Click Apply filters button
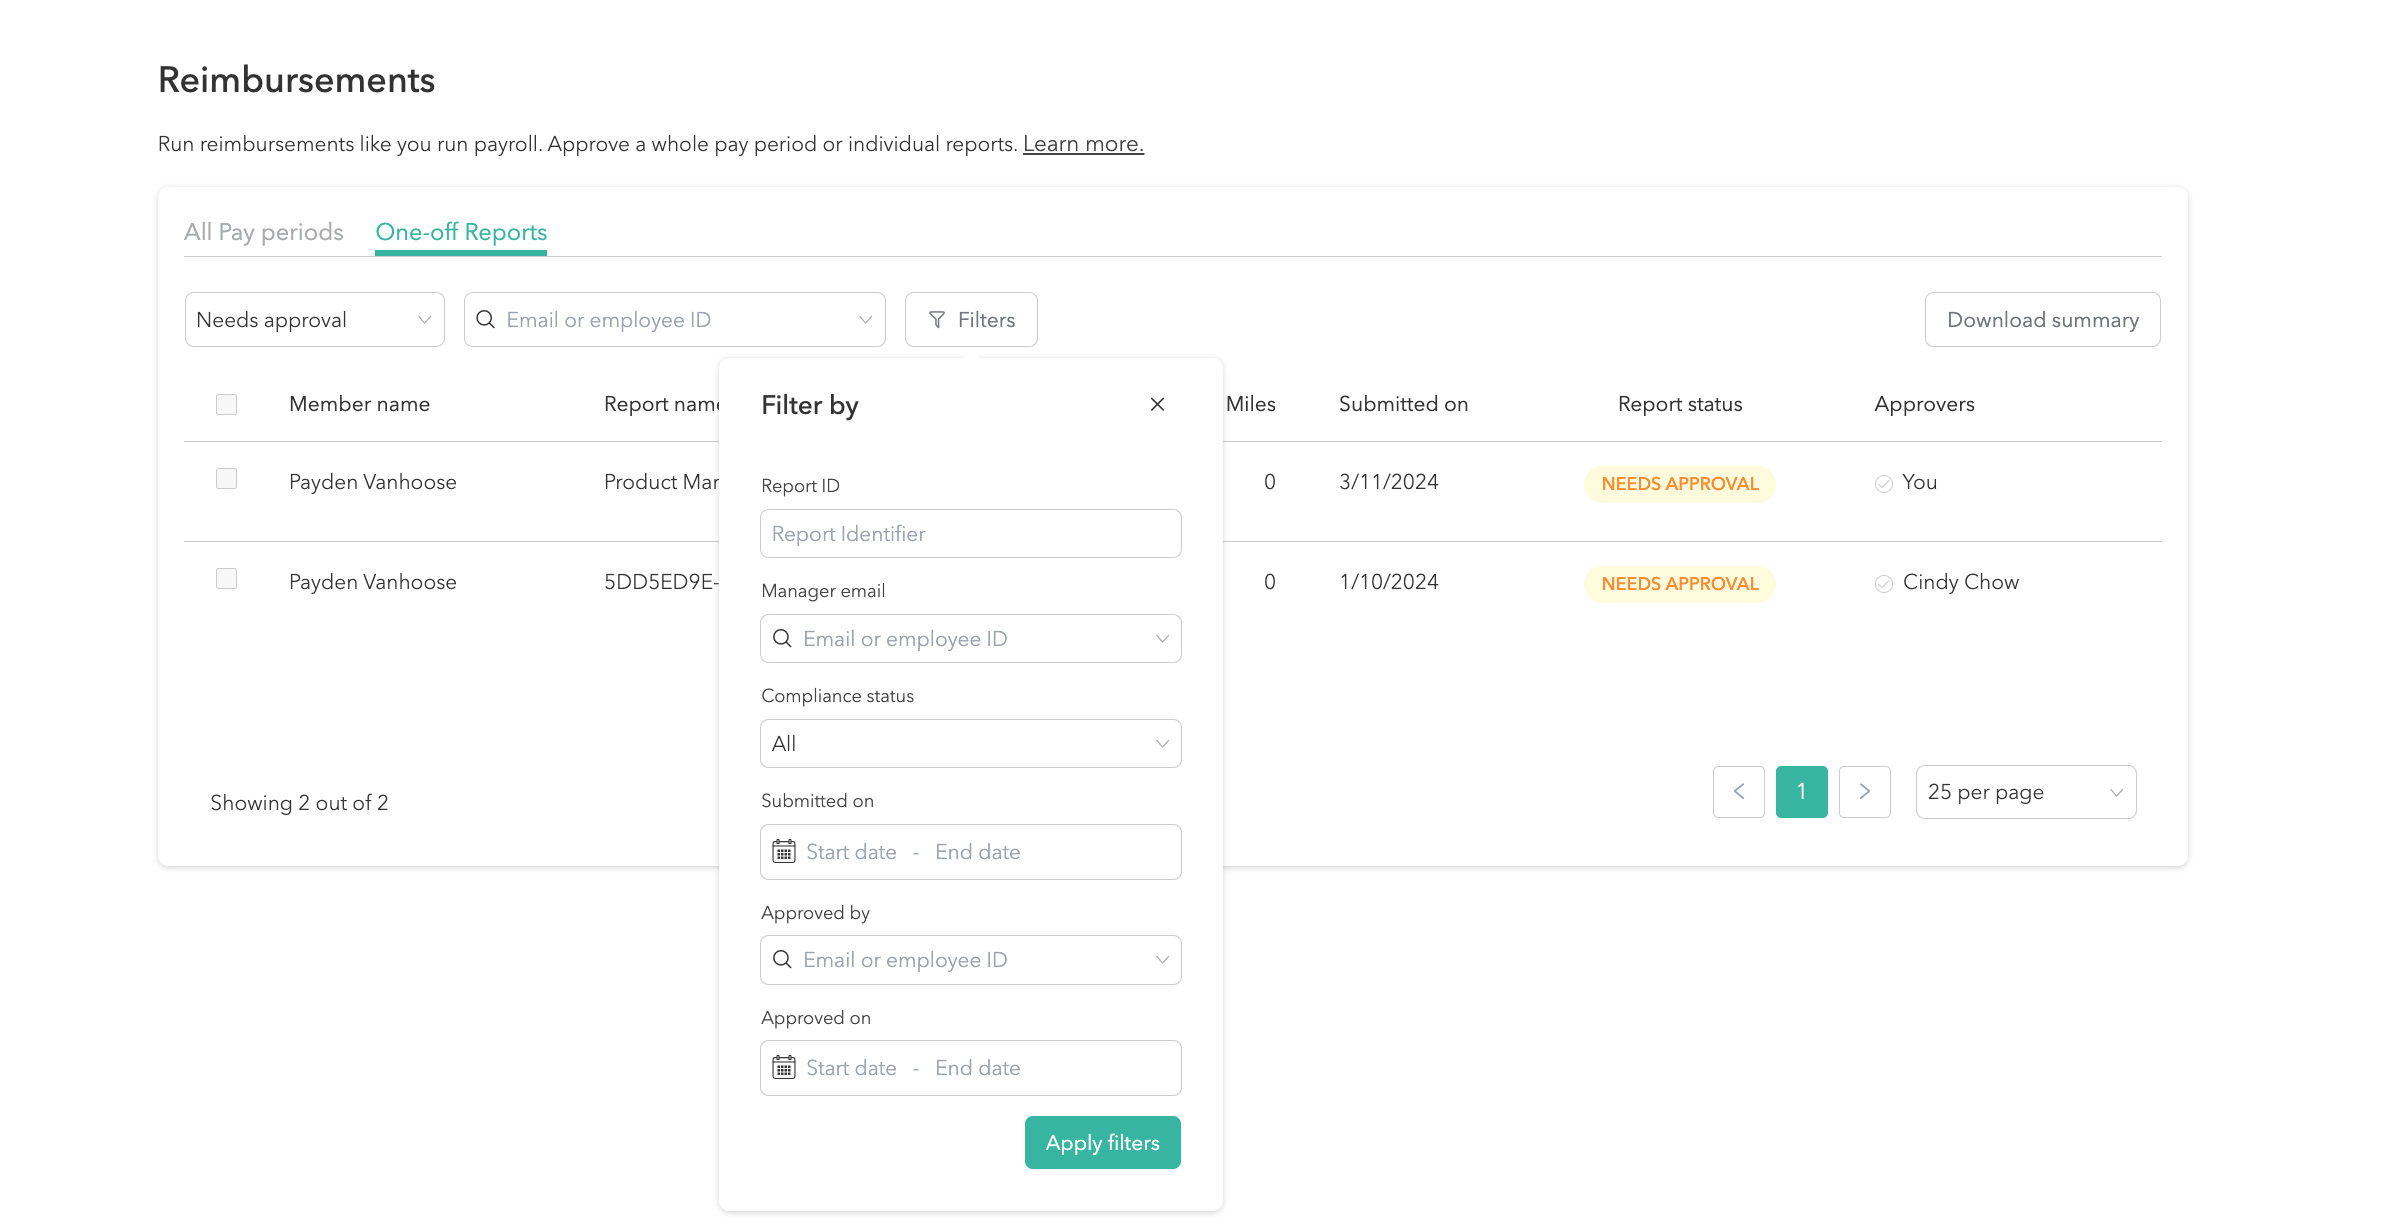Screen dimensions: 2398x1224 [1103, 1142]
